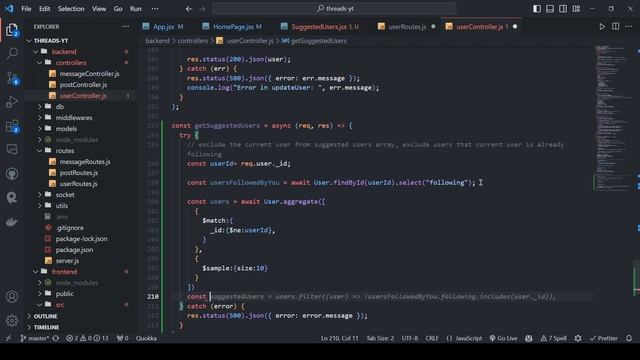
Task: Open the remote window indicator
Action: [8, 338]
